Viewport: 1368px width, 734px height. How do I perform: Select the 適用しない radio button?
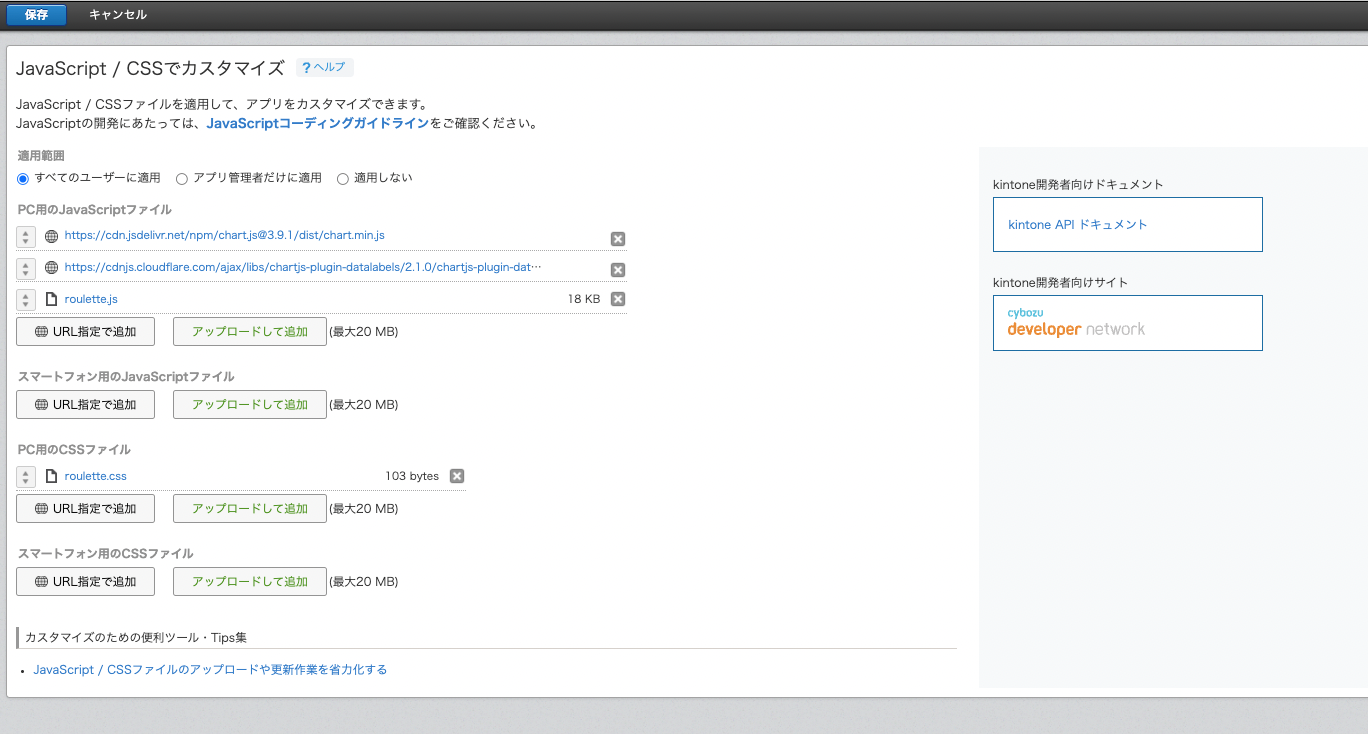[343, 178]
